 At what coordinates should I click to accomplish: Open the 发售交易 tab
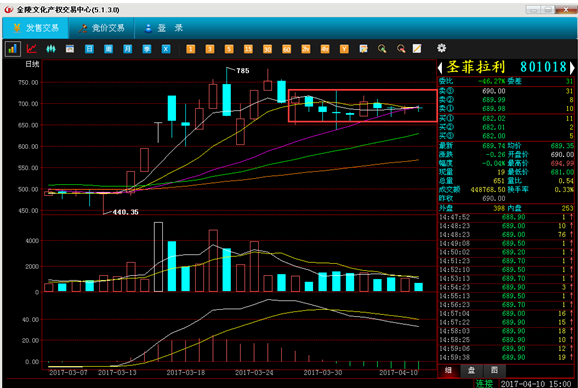[35, 28]
